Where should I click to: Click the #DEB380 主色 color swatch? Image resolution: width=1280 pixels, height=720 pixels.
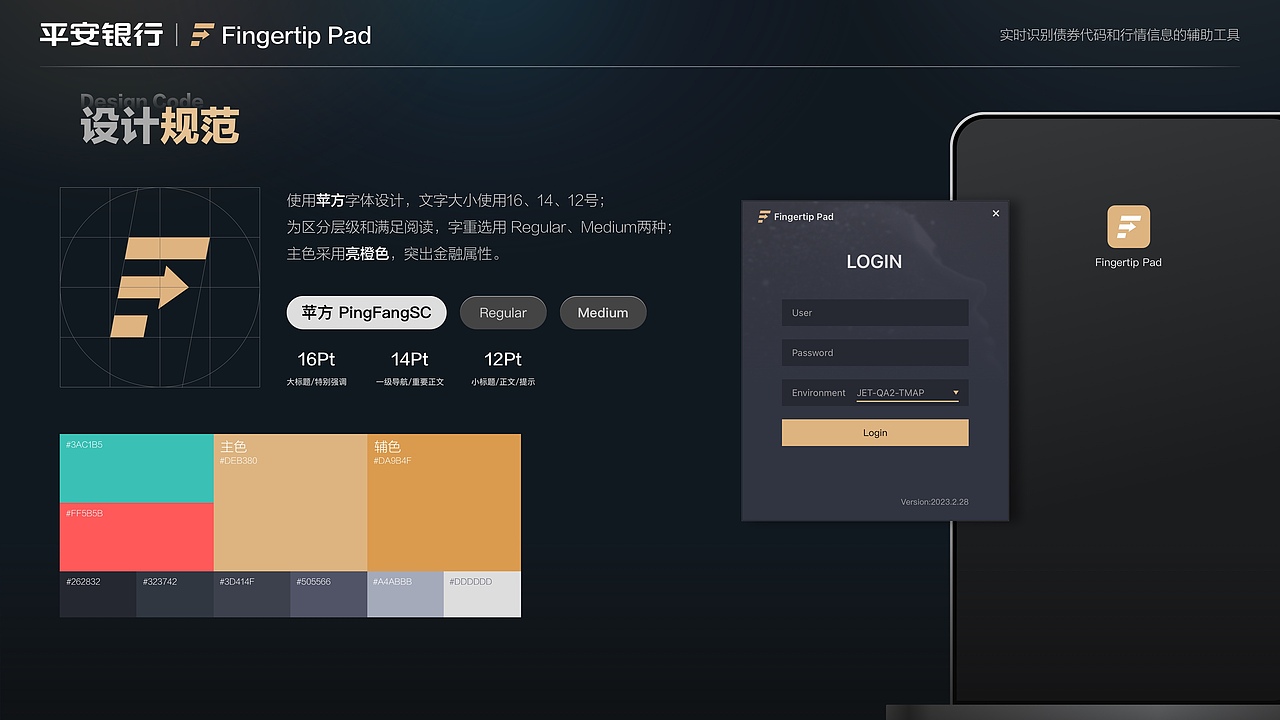coord(290,500)
